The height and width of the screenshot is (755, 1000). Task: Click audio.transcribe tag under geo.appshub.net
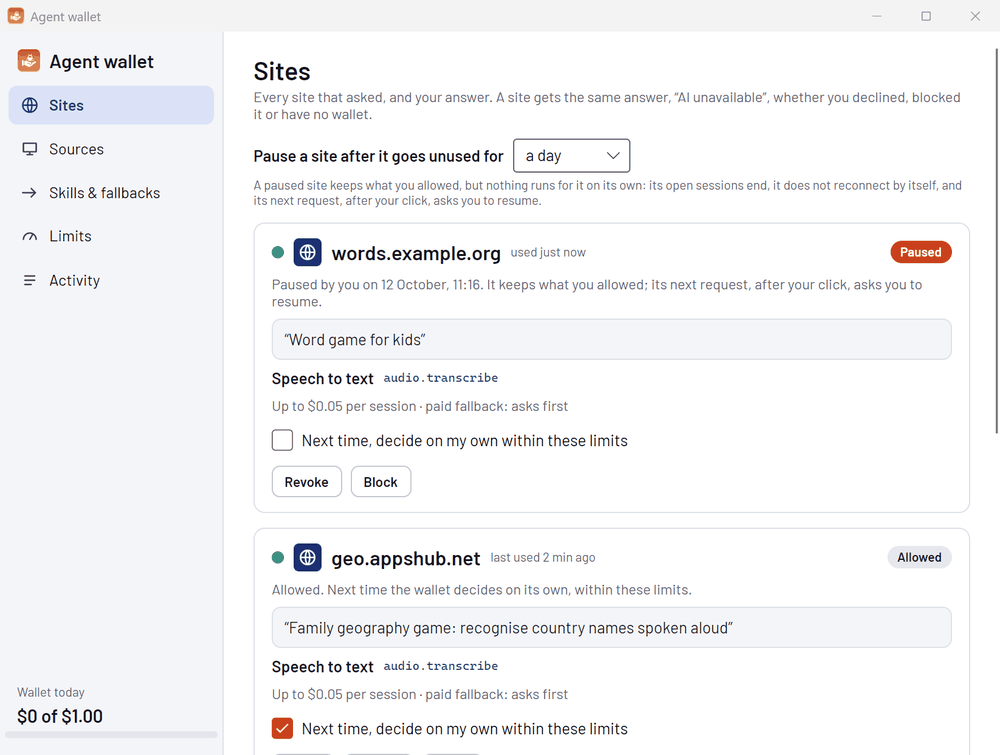[x=441, y=666]
